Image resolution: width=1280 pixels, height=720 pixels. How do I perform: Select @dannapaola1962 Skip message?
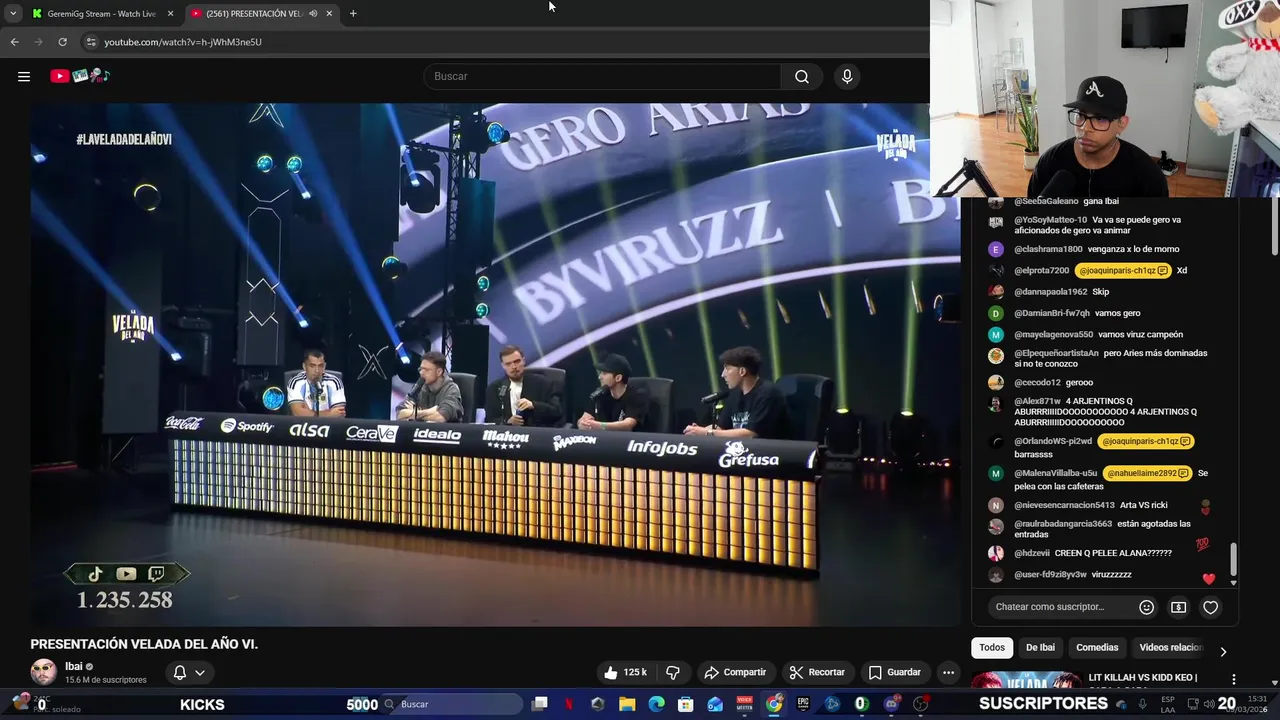pos(1061,292)
